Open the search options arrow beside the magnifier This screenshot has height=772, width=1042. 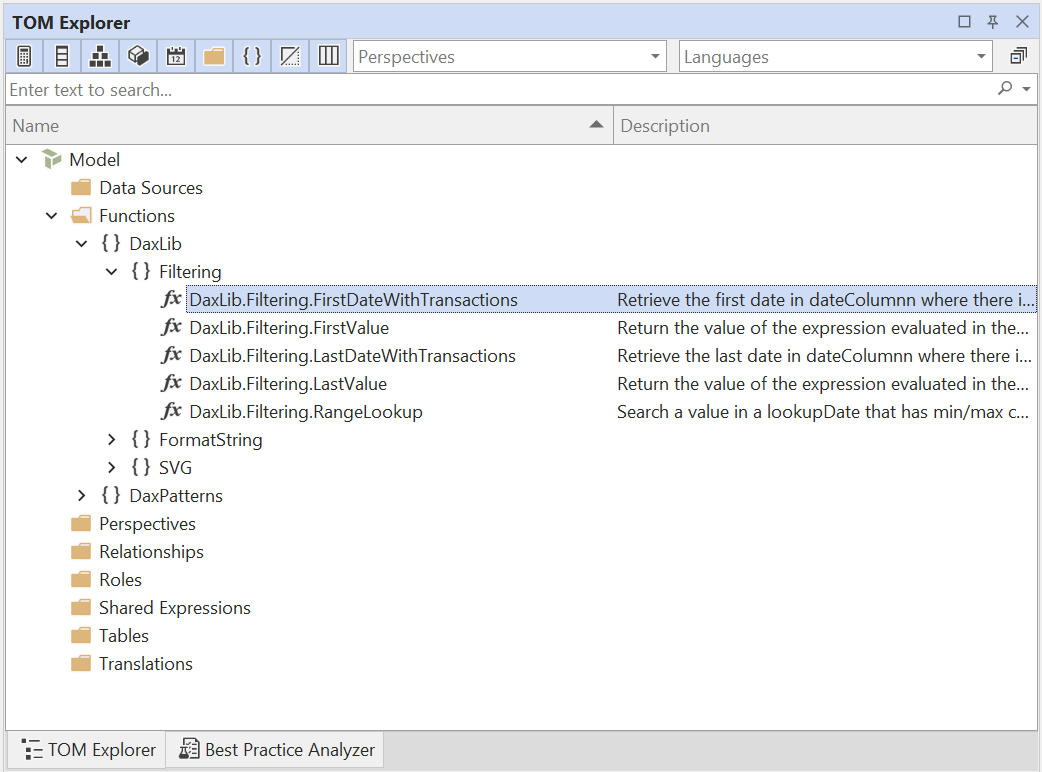[1025, 88]
